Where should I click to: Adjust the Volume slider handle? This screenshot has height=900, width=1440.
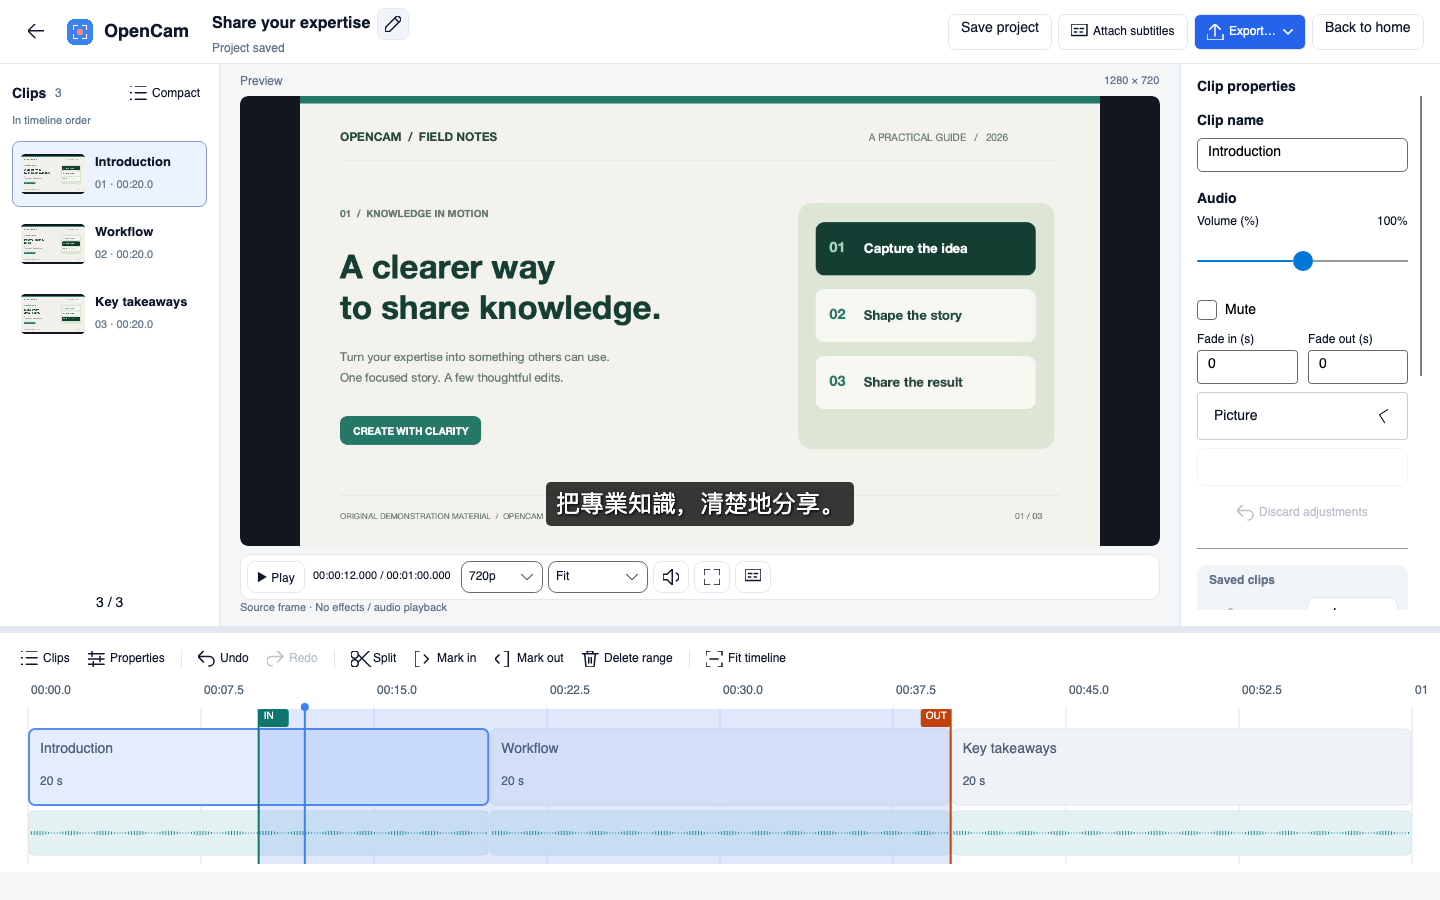1302,261
